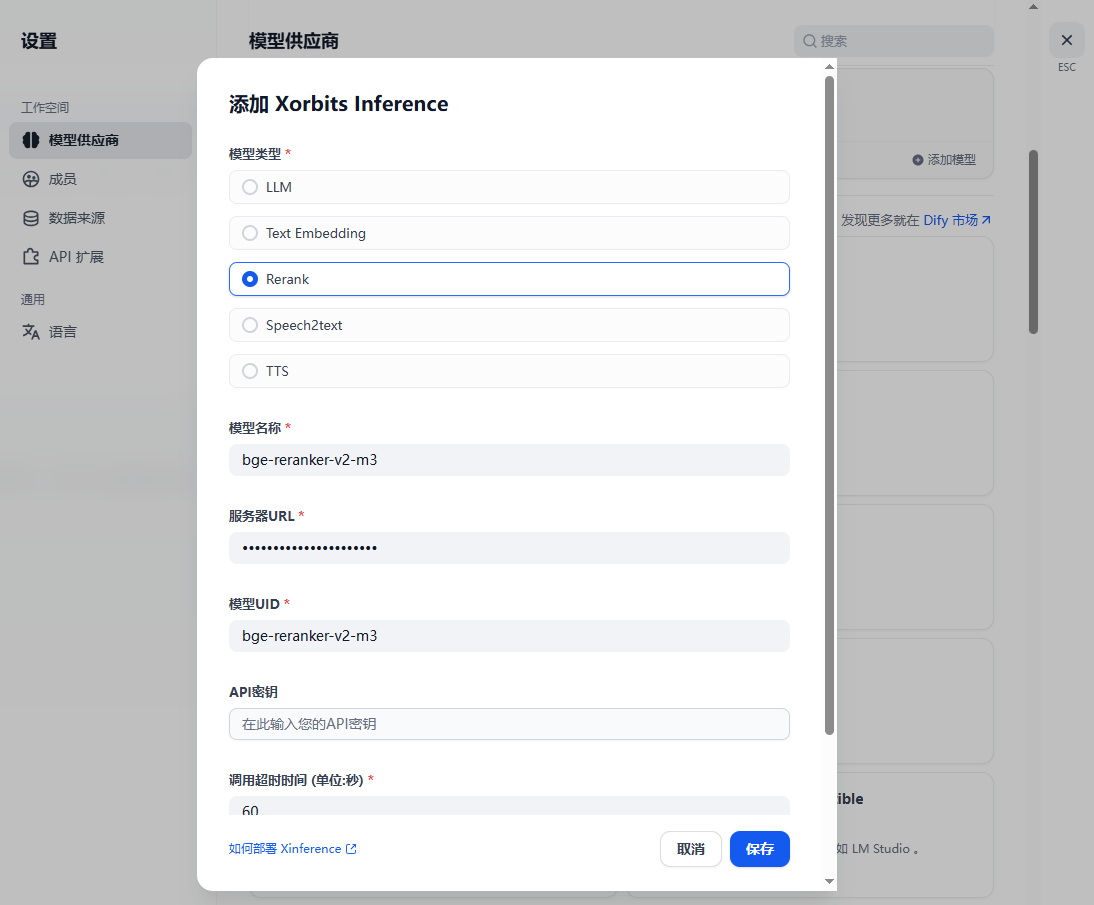Open 数据来源 in settings sidebar
Viewport: 1094px width, 905px height.
point(100,218)
